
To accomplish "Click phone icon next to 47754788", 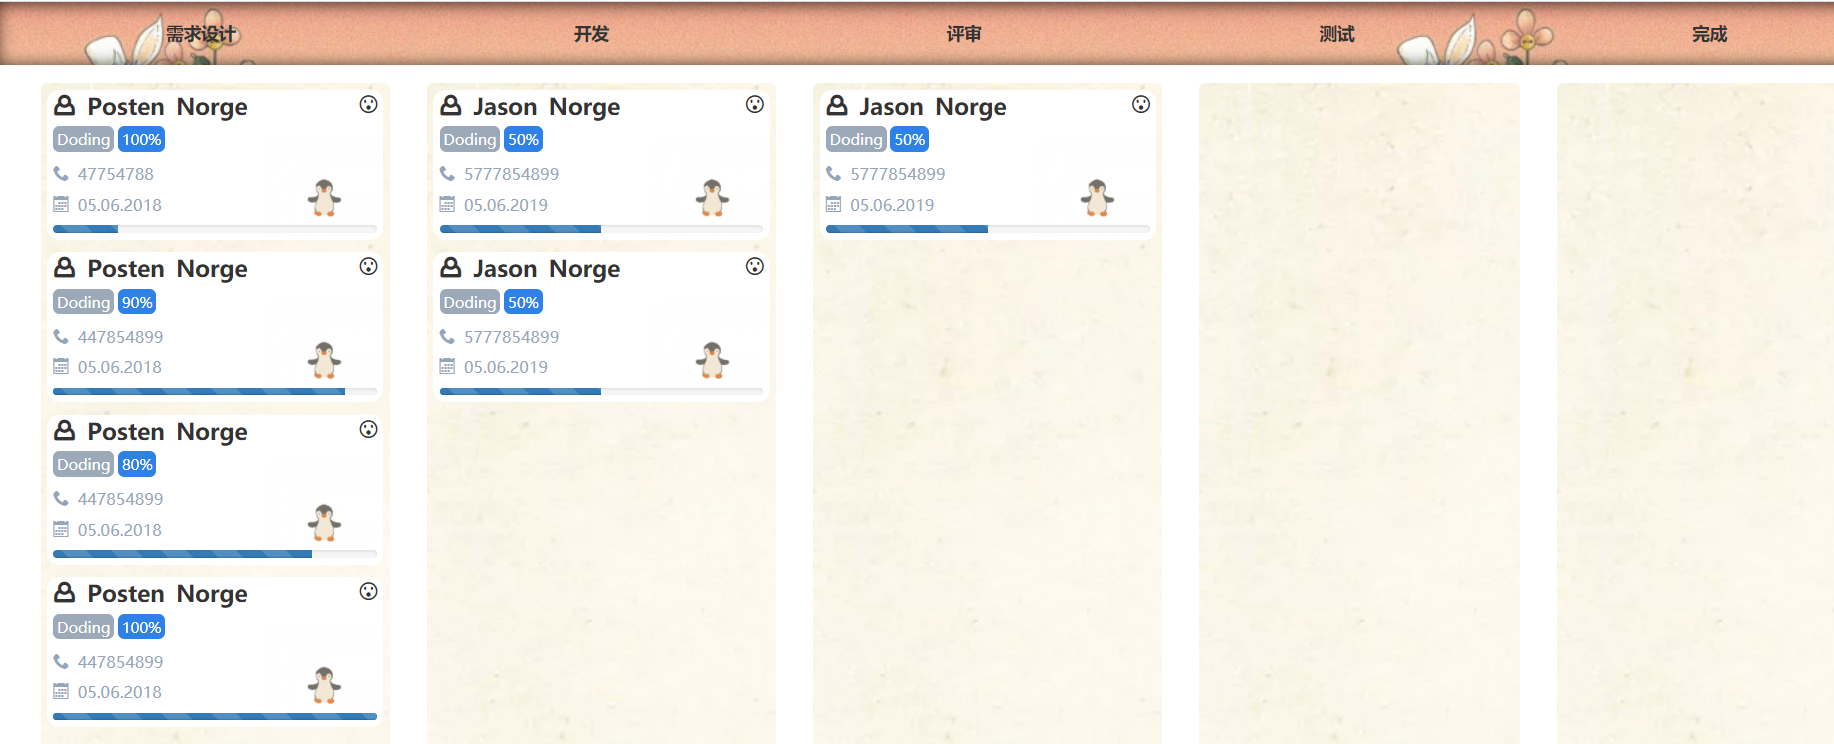I will tap(61, 173).
